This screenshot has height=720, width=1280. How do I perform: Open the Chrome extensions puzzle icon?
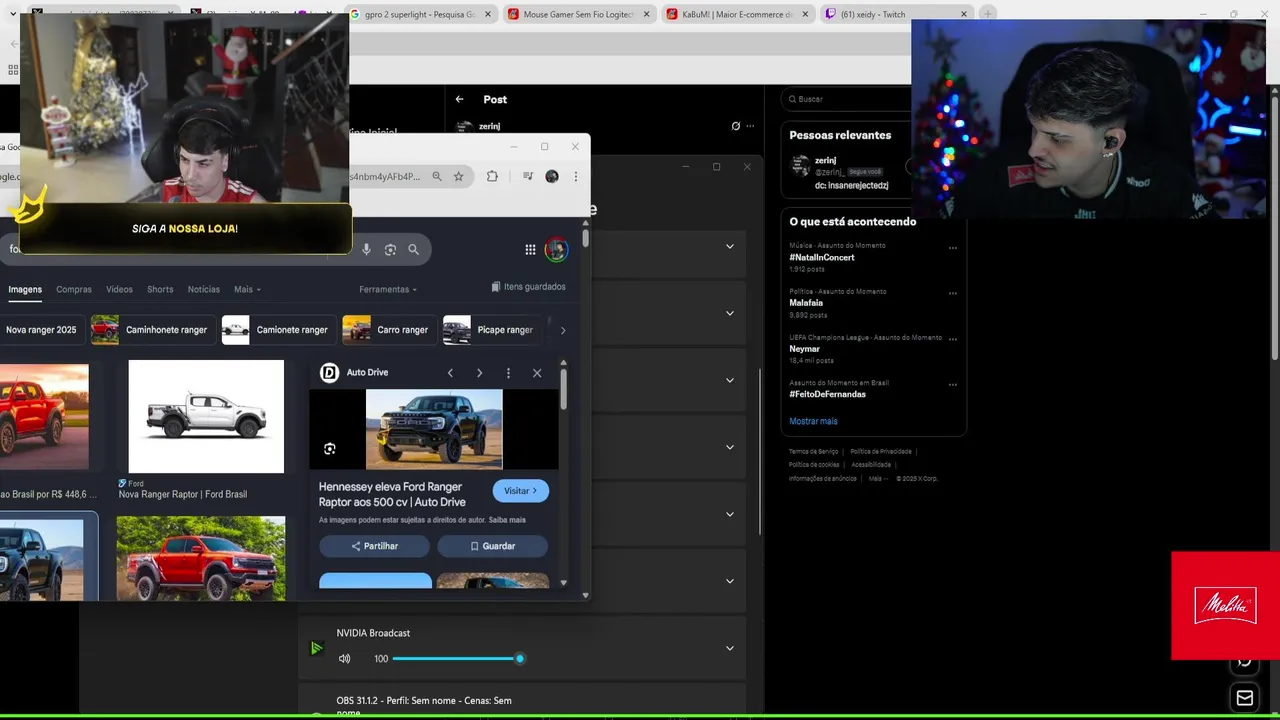coord(492,176)
